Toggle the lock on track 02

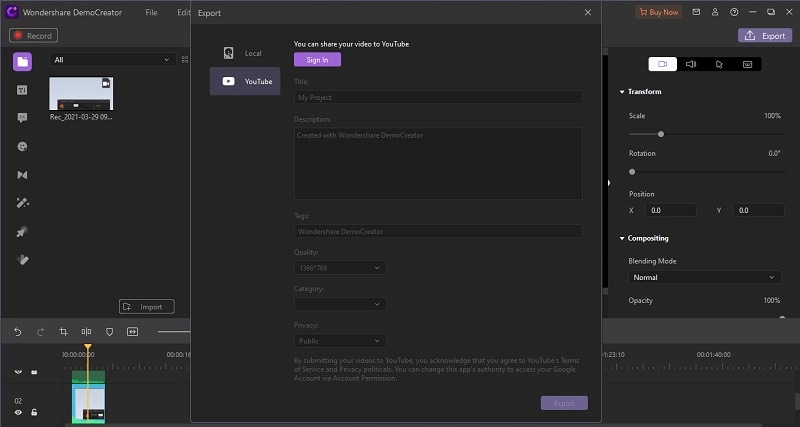tap(34, 412)
